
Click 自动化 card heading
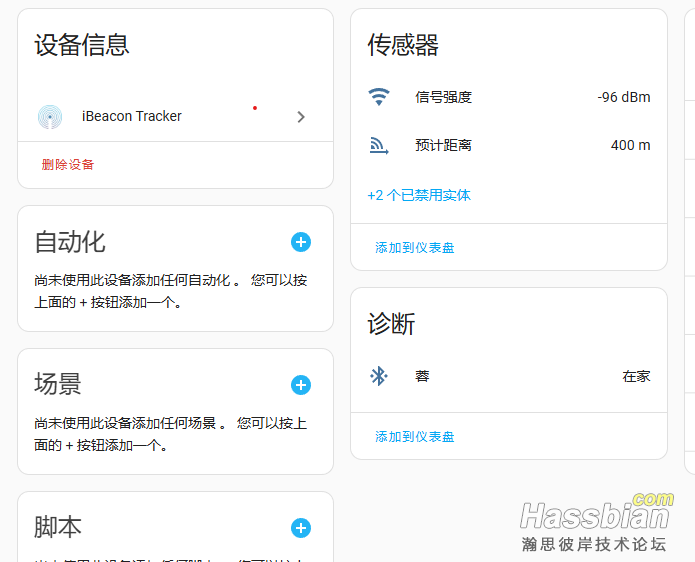[70, 242]
